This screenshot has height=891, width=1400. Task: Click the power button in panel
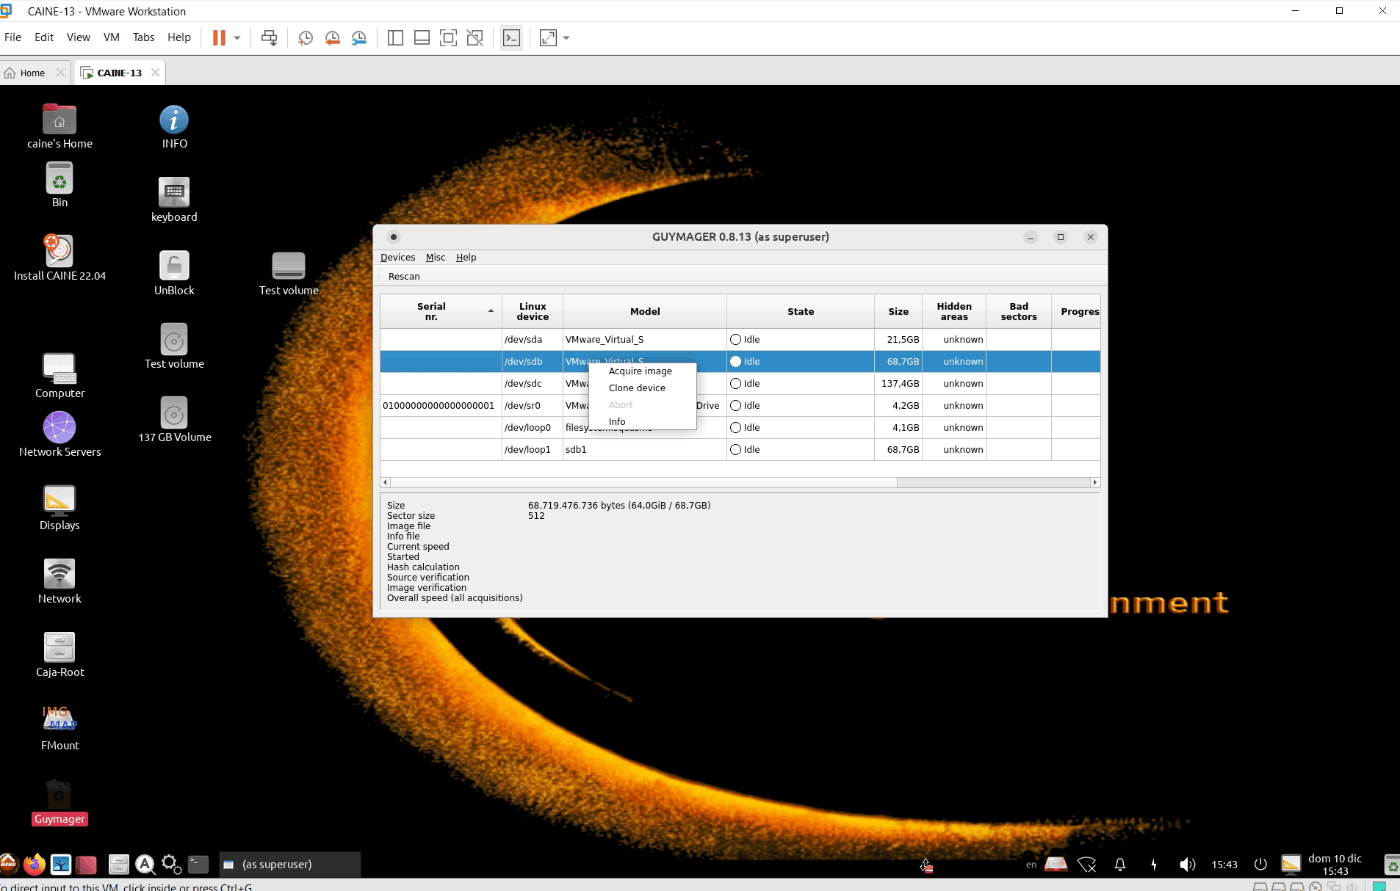tap(1260, 865)
